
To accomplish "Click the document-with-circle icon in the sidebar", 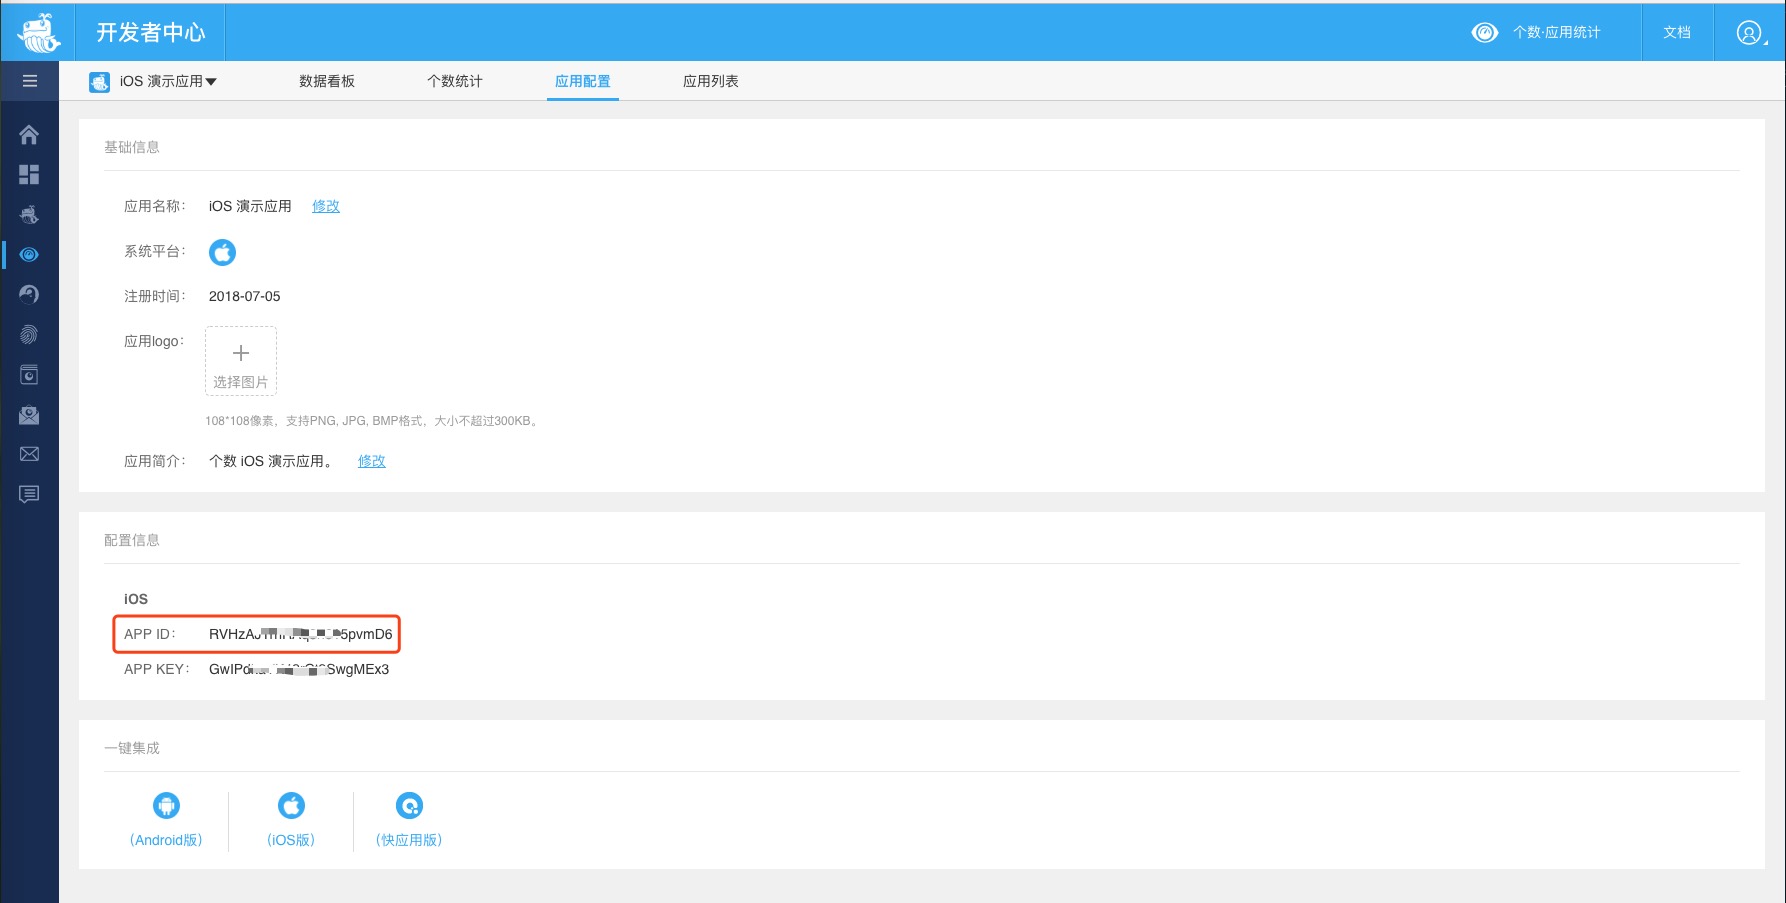I will click(29, 375).
